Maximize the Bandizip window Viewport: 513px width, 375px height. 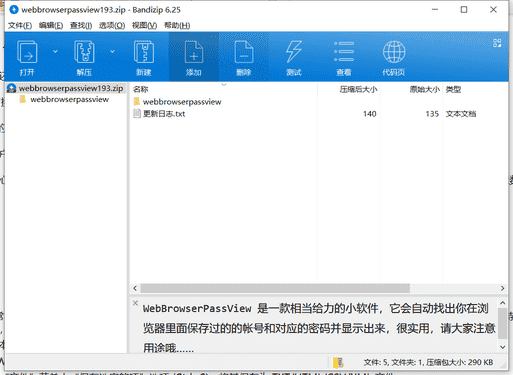pos(464,10)
